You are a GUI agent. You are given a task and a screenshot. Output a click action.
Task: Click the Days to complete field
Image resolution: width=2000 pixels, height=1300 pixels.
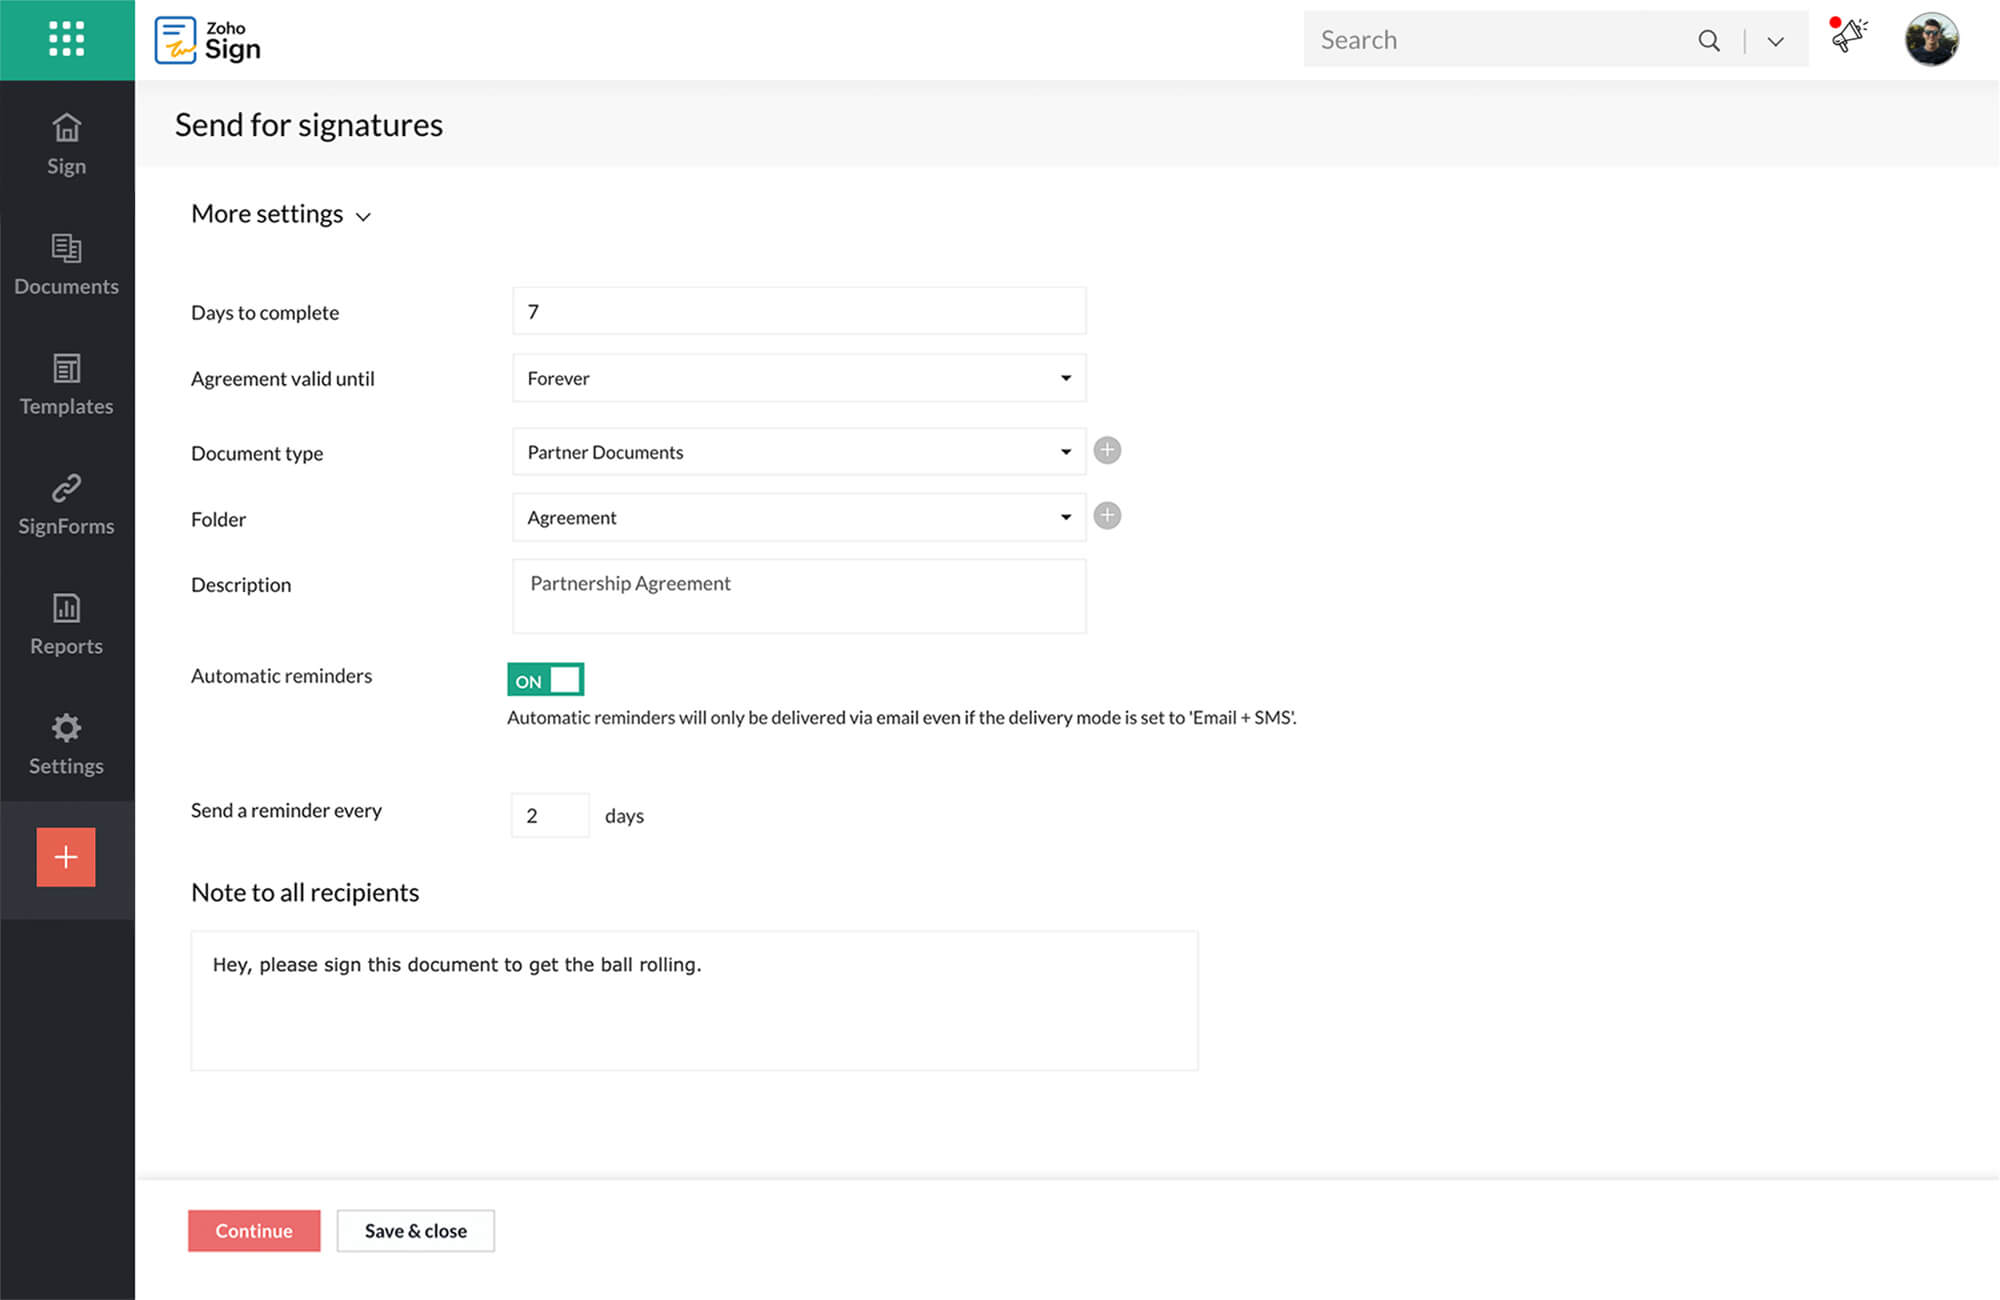click(x=798, y=312)
